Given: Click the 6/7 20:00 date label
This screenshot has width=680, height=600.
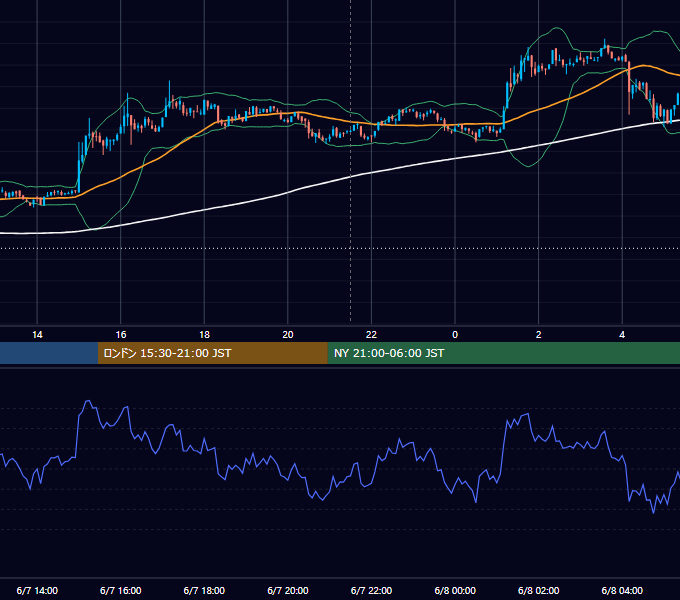Looking at the screenshot, I should [x=288, y=590].
